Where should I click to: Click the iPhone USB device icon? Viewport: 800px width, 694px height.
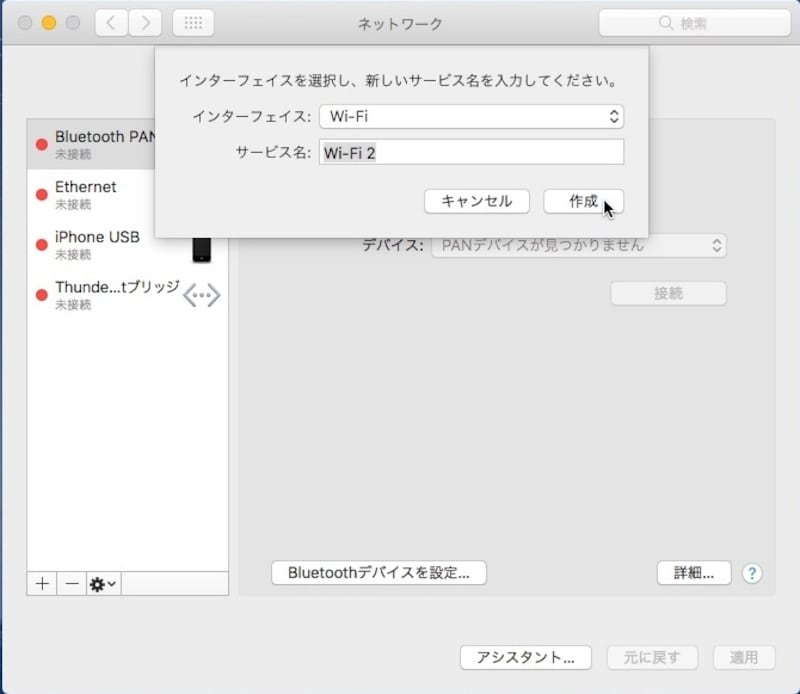click(202, 248)
